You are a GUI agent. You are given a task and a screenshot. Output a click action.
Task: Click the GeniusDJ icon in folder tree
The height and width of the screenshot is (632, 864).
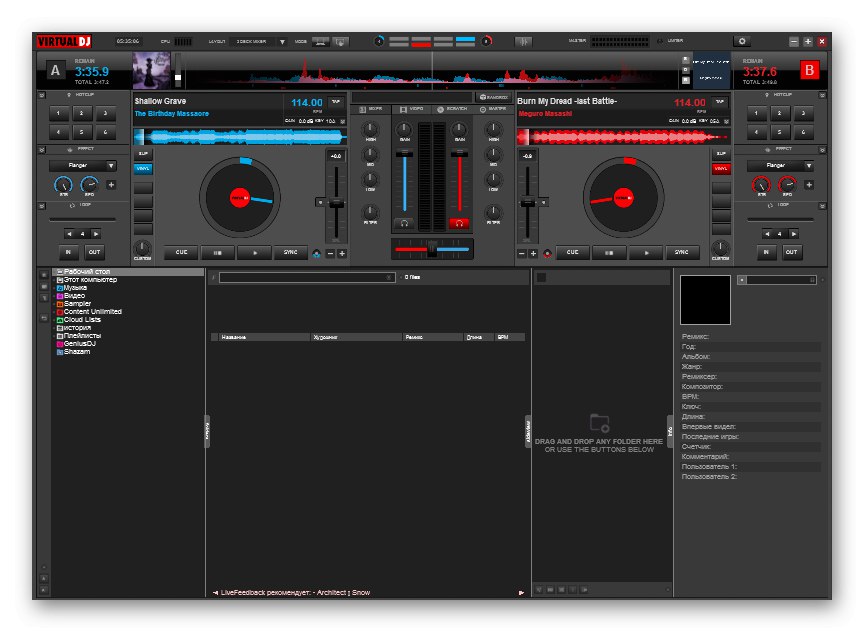[x=61, y=344]
